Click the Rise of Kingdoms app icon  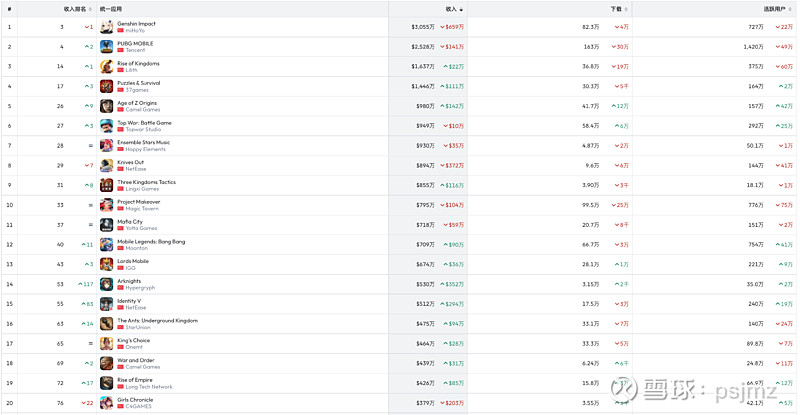(x=106, y=66)
